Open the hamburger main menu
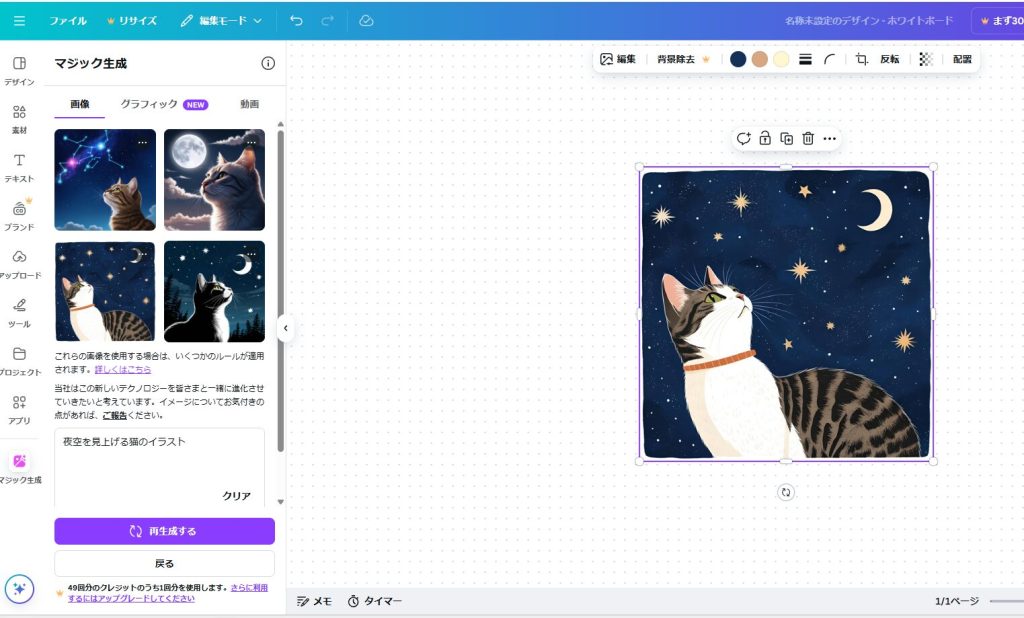 click(19, 20)
